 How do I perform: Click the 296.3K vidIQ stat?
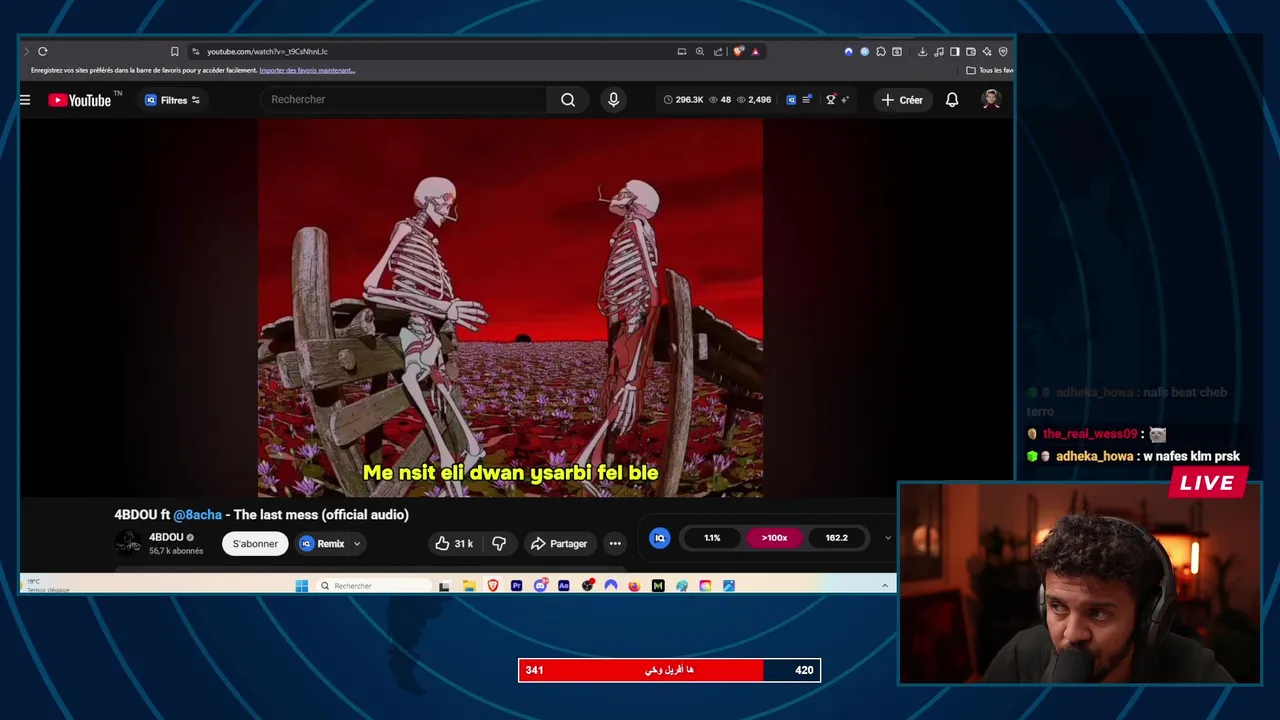[683, 99]
